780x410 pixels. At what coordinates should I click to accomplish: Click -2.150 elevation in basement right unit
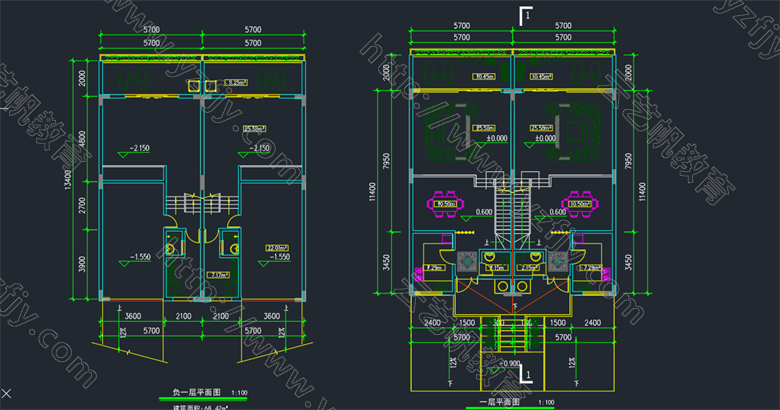point(259,148)
